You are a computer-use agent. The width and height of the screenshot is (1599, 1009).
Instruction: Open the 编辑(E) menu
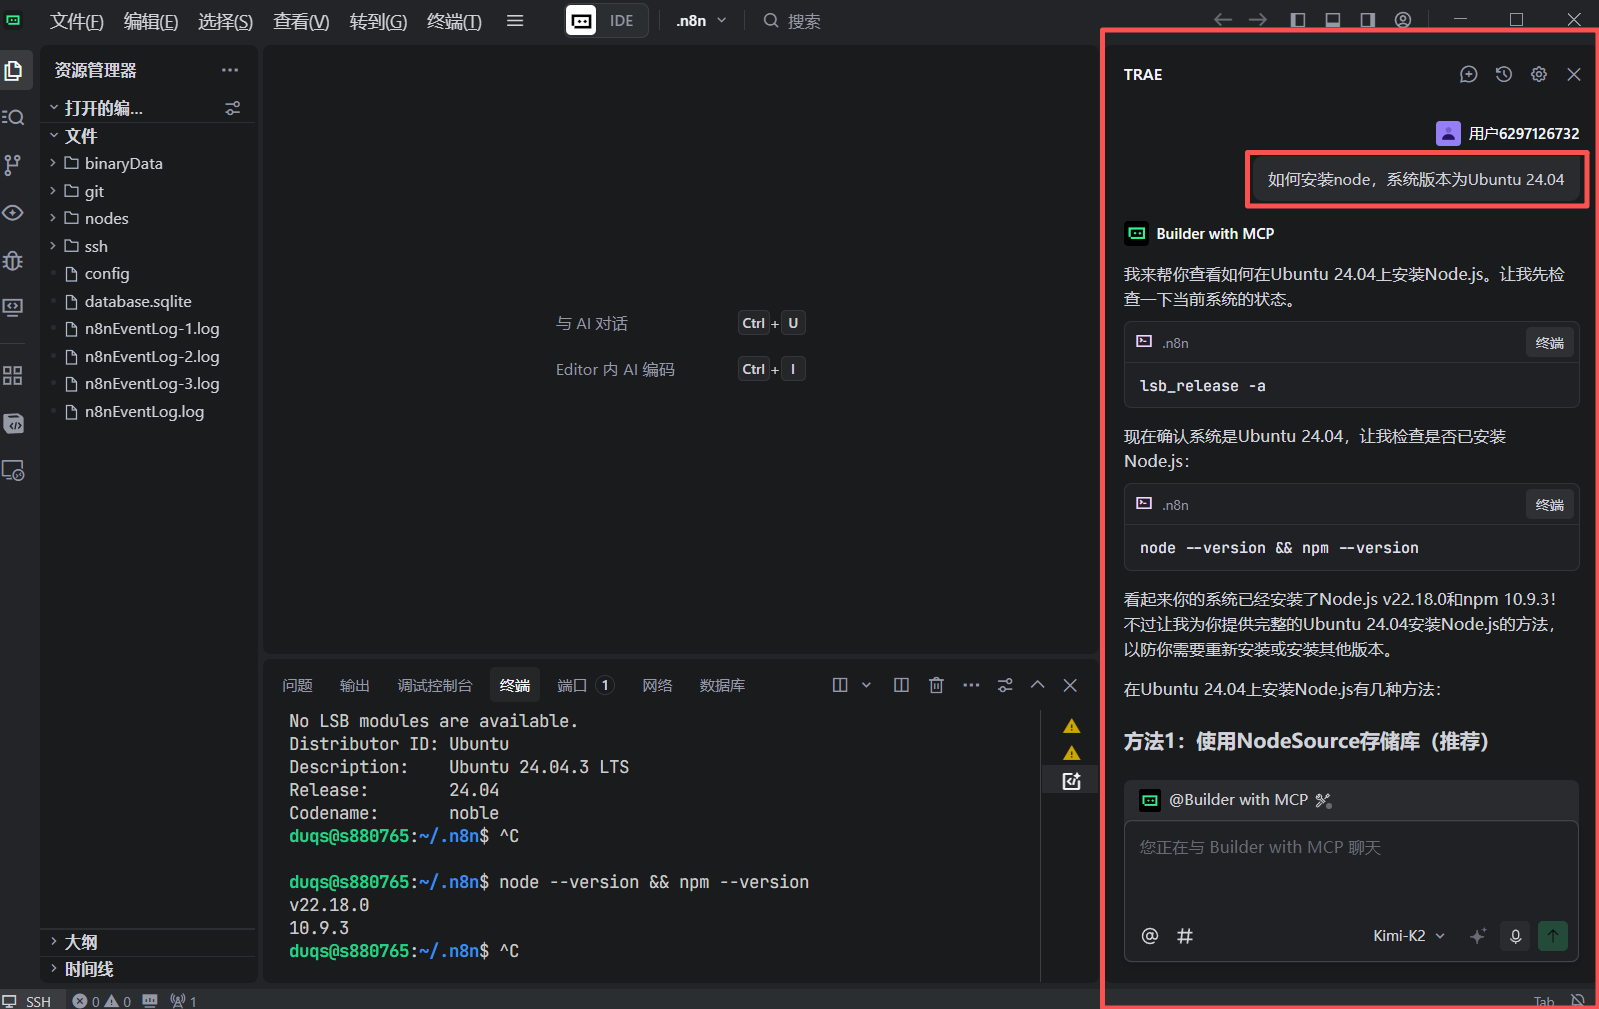point(151,21)
